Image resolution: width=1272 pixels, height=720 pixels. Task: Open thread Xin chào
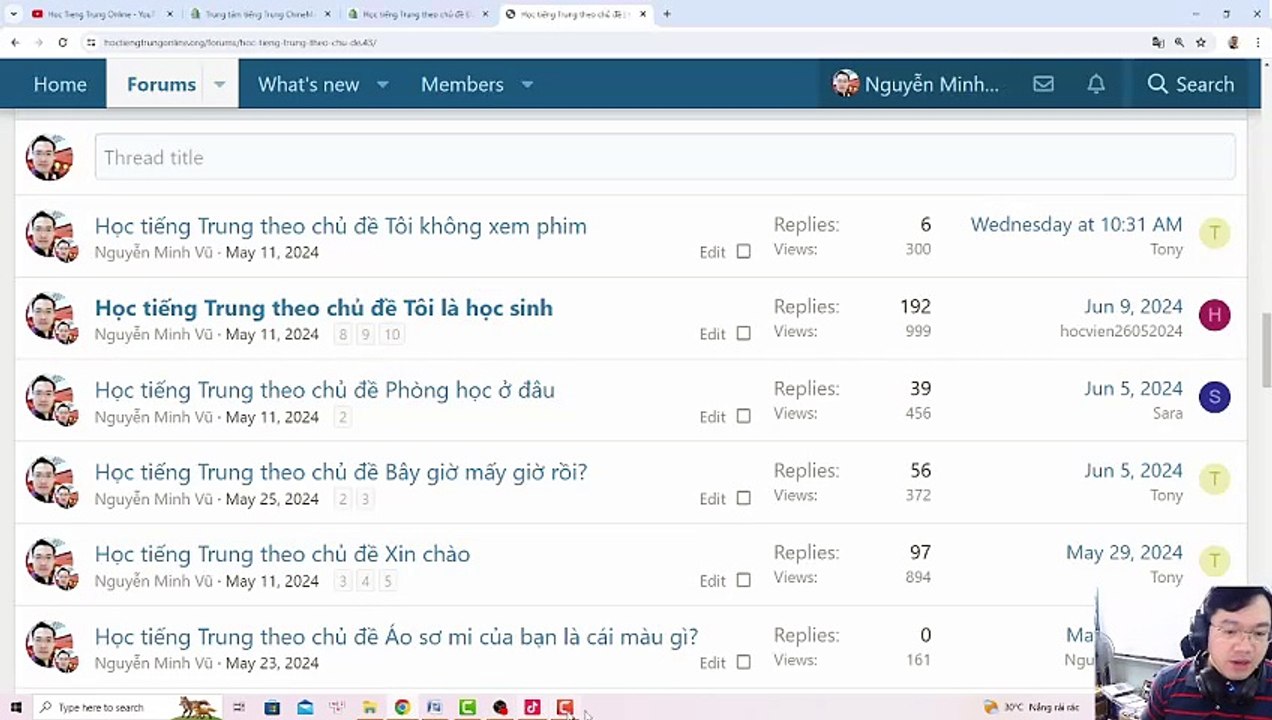coord(282,554)
